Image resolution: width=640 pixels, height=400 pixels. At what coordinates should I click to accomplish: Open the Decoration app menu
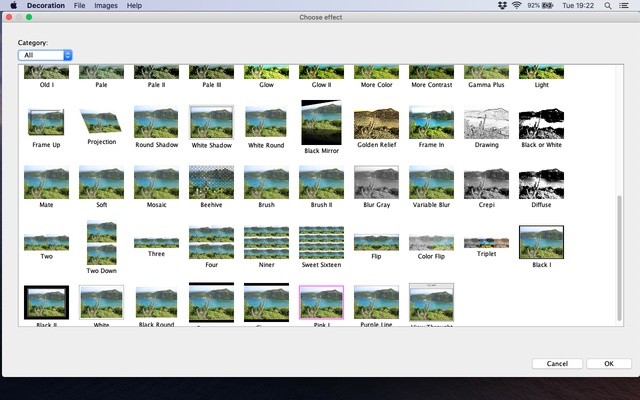pos(46,5)
